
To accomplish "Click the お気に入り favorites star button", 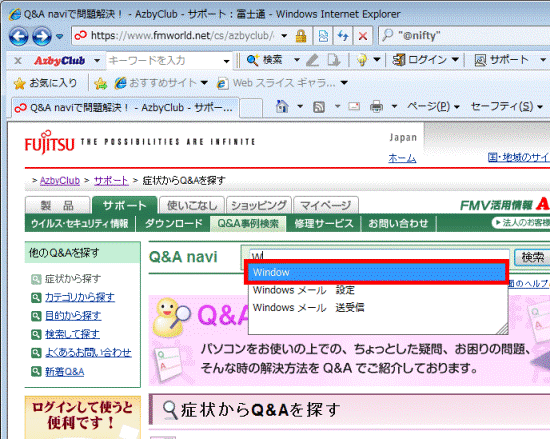I will [45, 83].
